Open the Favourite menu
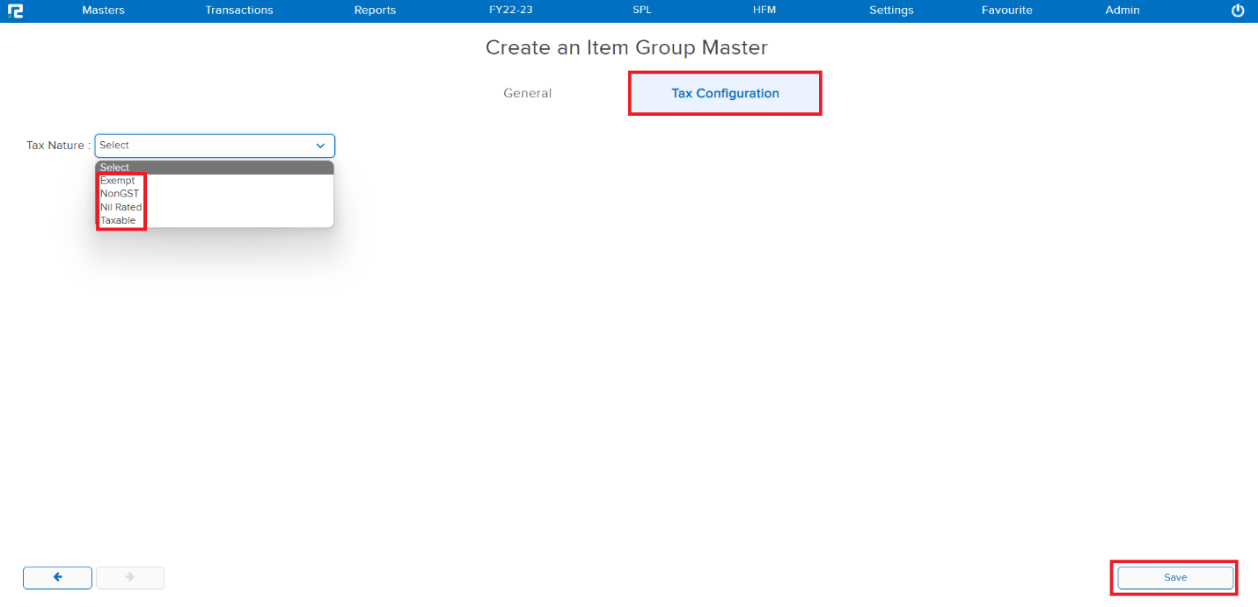 [x=1006, y=10]
